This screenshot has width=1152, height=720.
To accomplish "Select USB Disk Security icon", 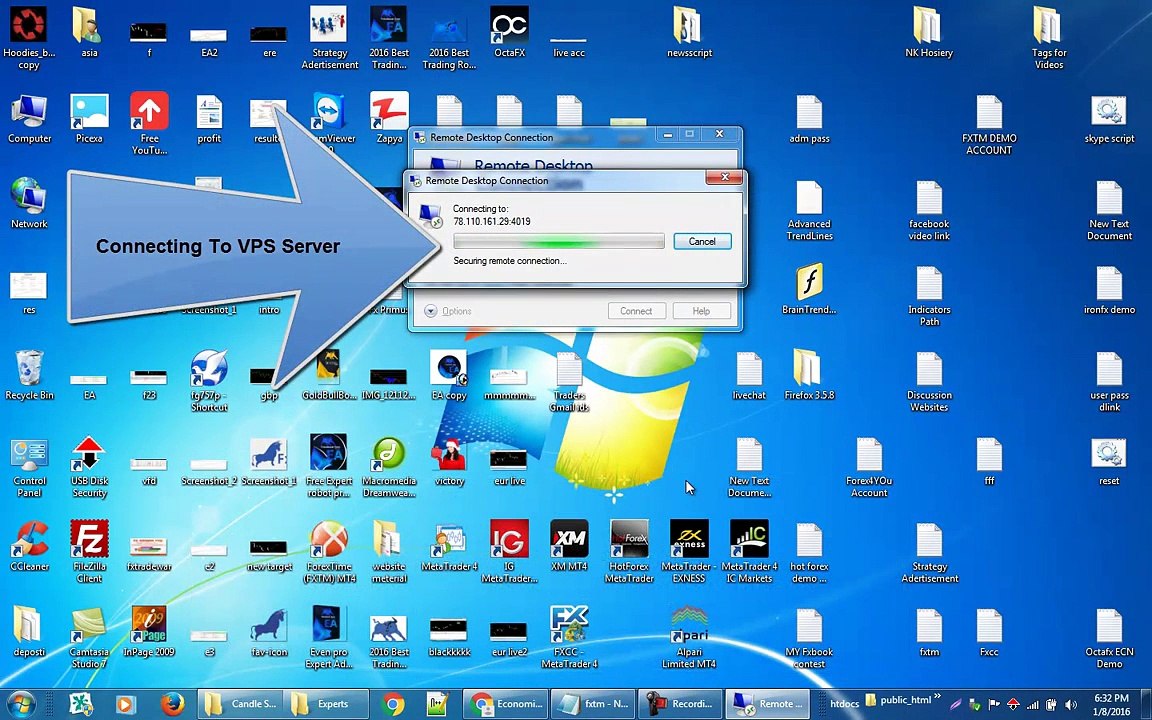I will (89, 467).
